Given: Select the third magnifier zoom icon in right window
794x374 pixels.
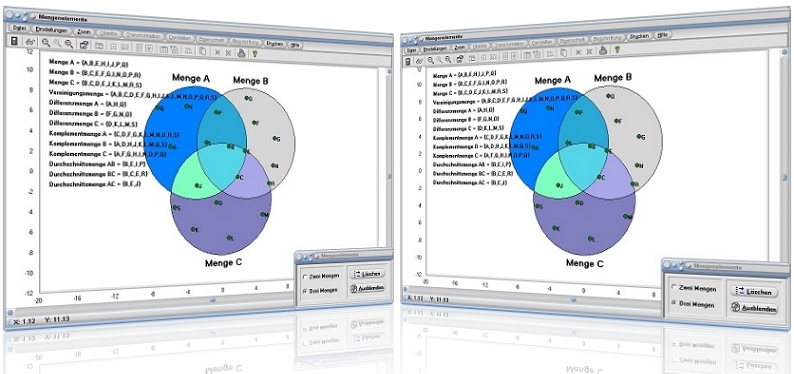Looking at the screenshot, I should (449, 59).
